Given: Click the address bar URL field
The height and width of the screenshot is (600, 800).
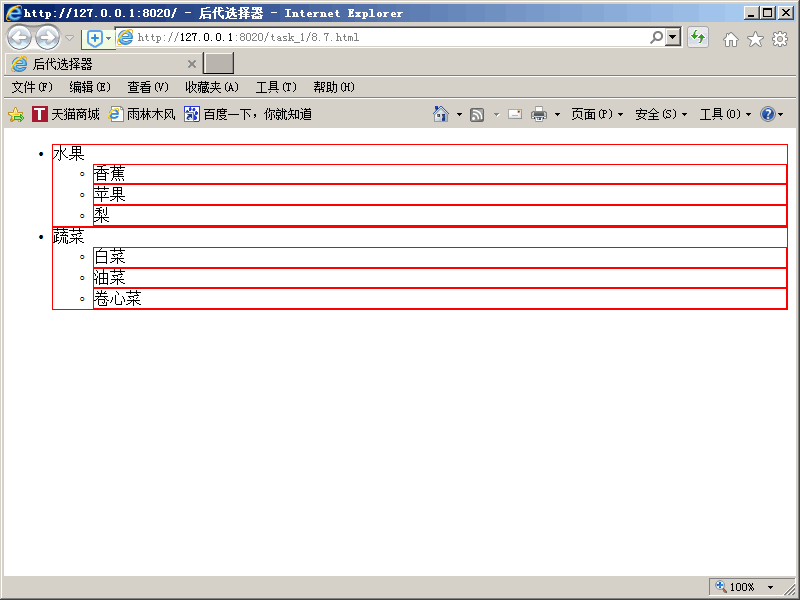Looking at the screenshot, I should coord(383,37).
